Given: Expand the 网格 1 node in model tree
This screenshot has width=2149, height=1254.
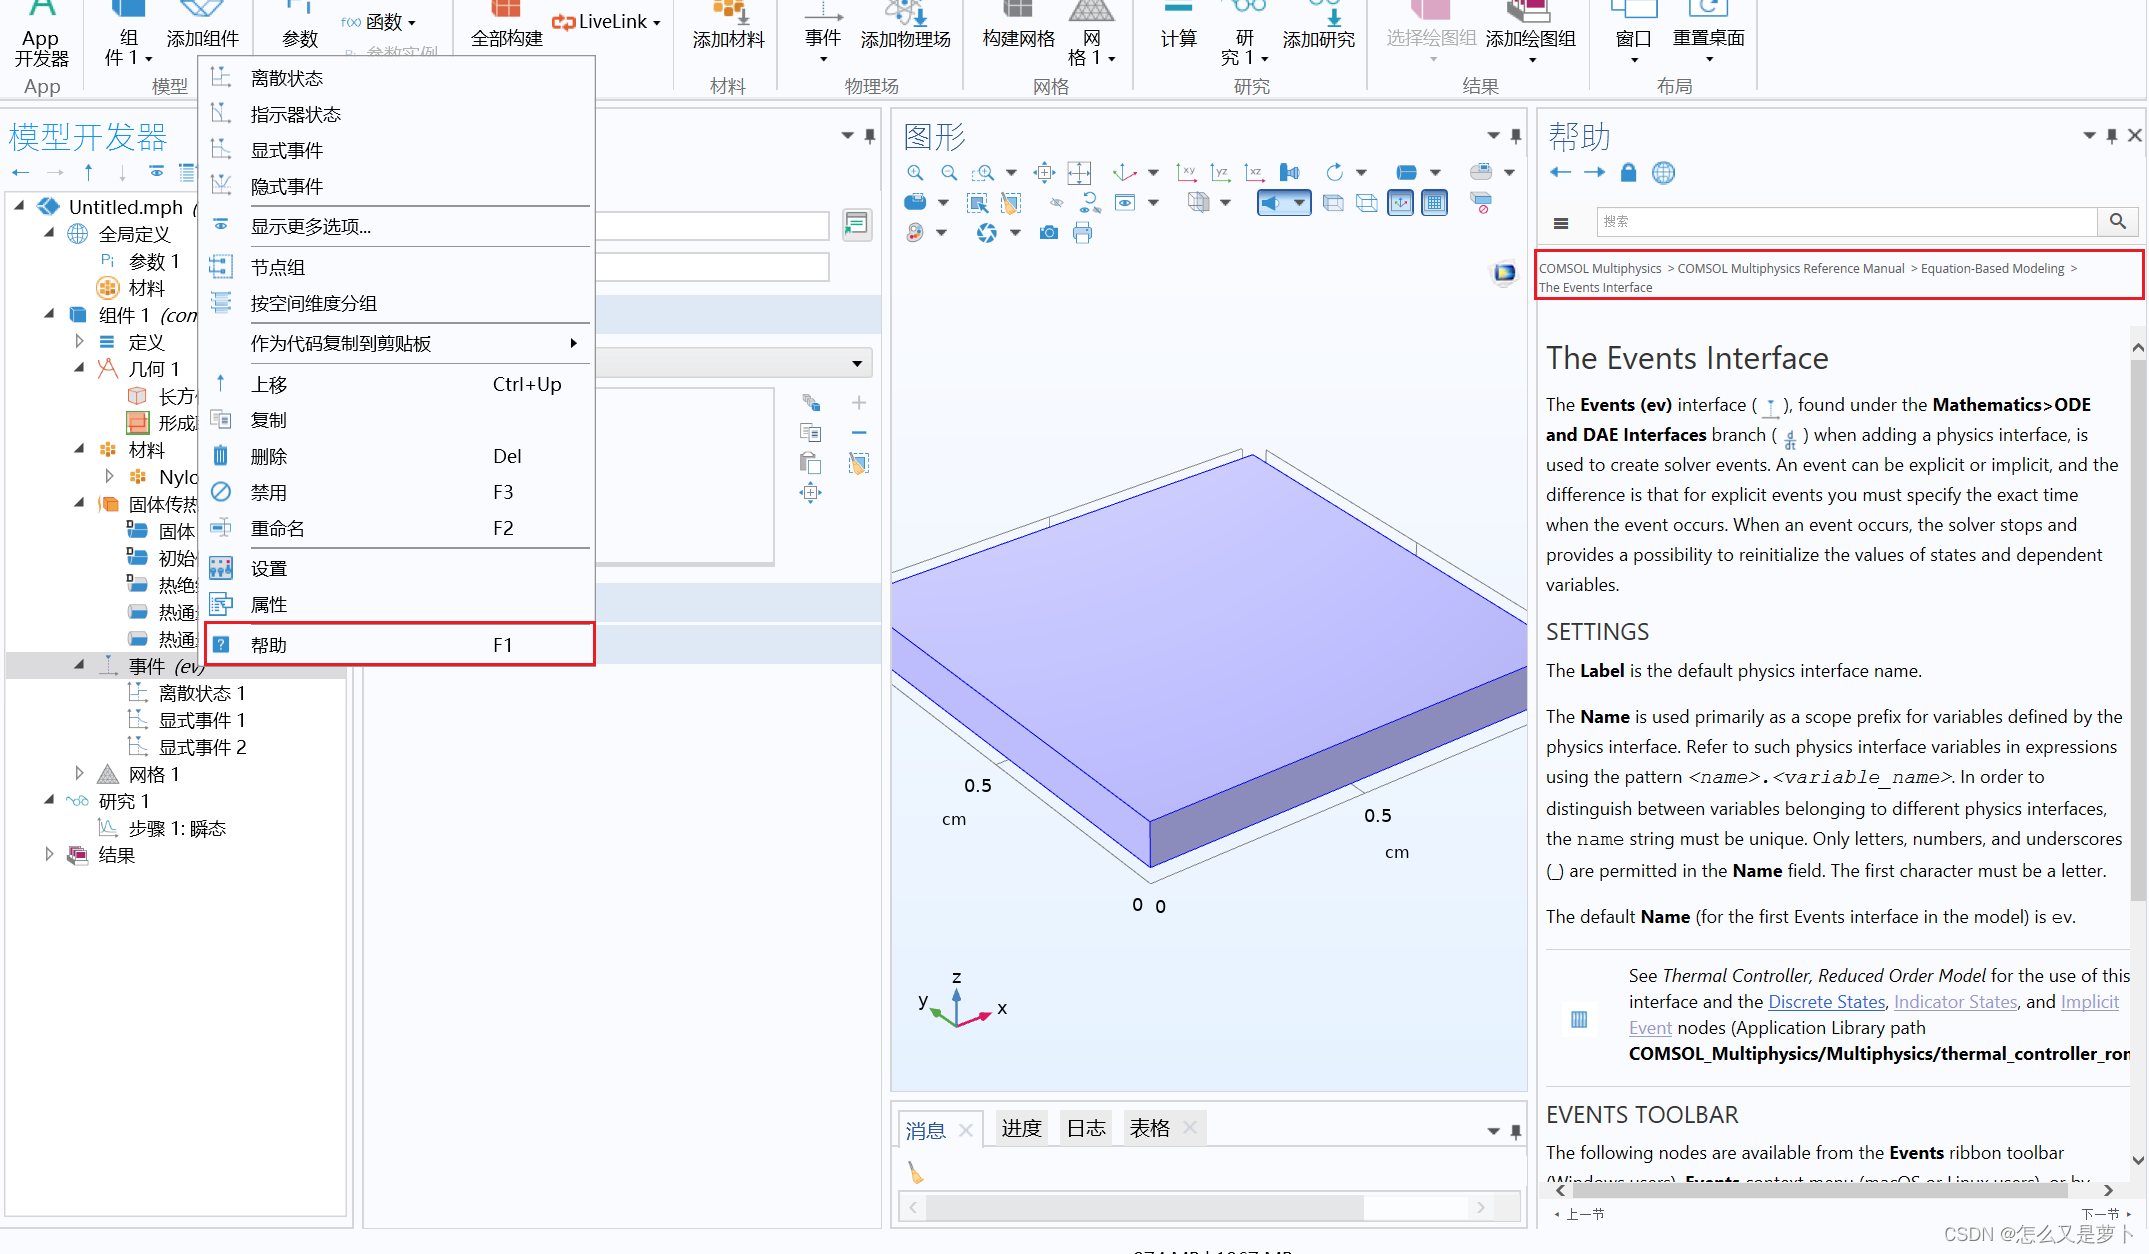Looking at the screenshot, I should point(80,773).
